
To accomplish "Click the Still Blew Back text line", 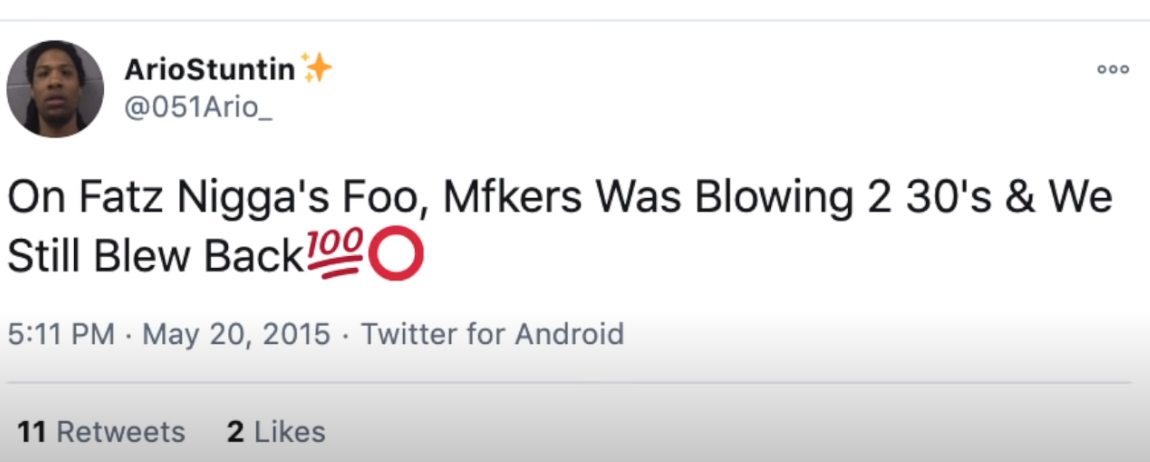I will pos(155,258).
